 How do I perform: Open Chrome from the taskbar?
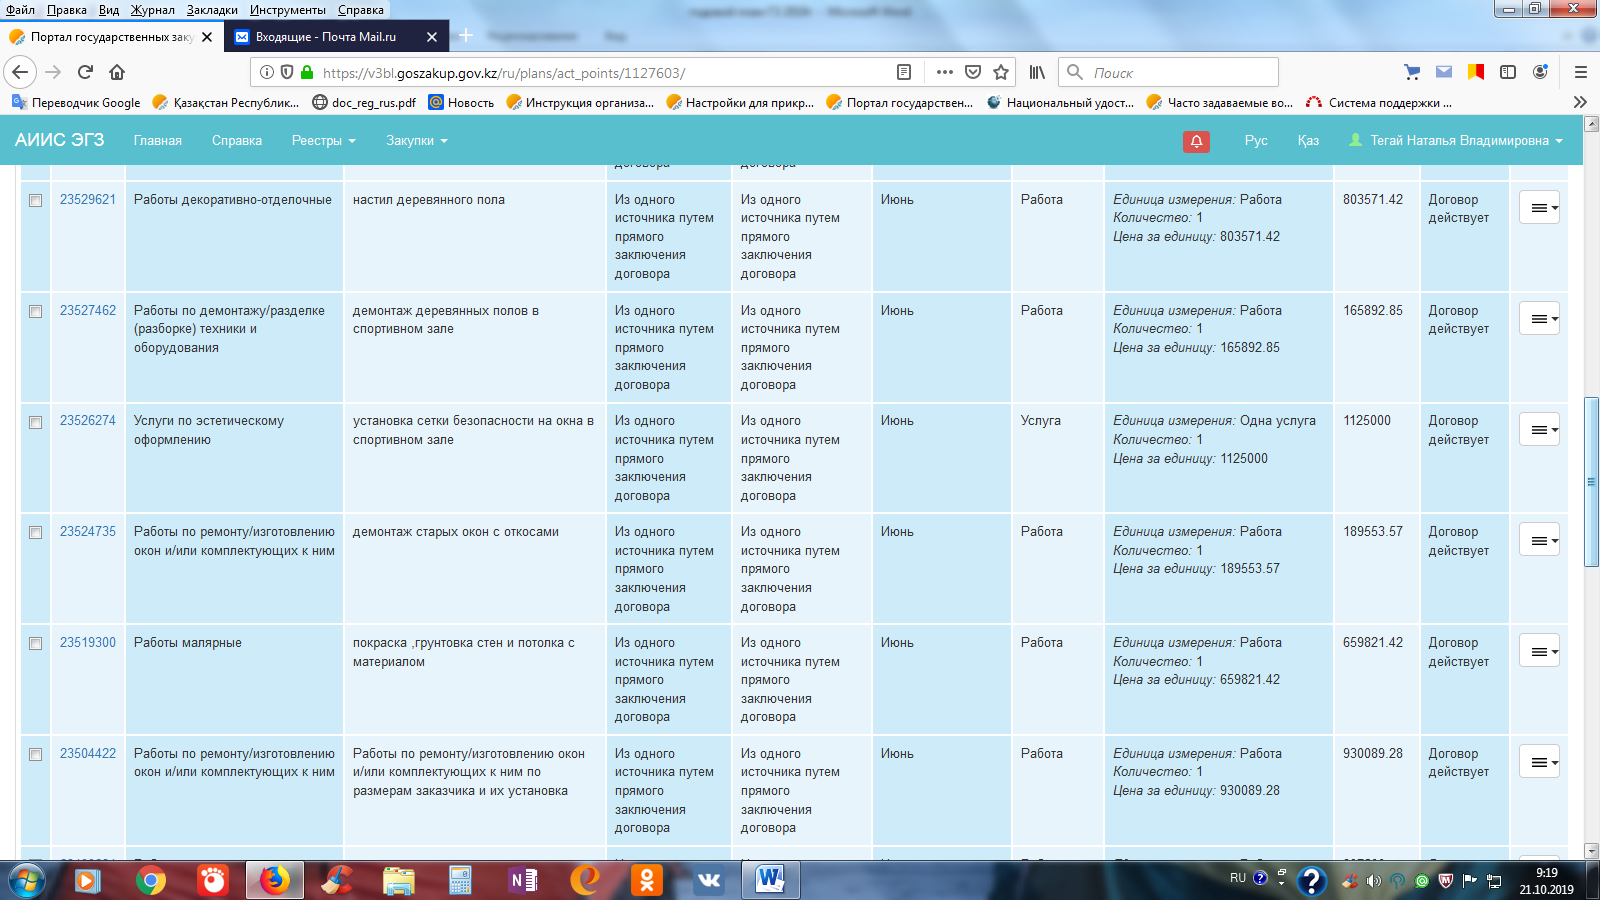point(151,880)
